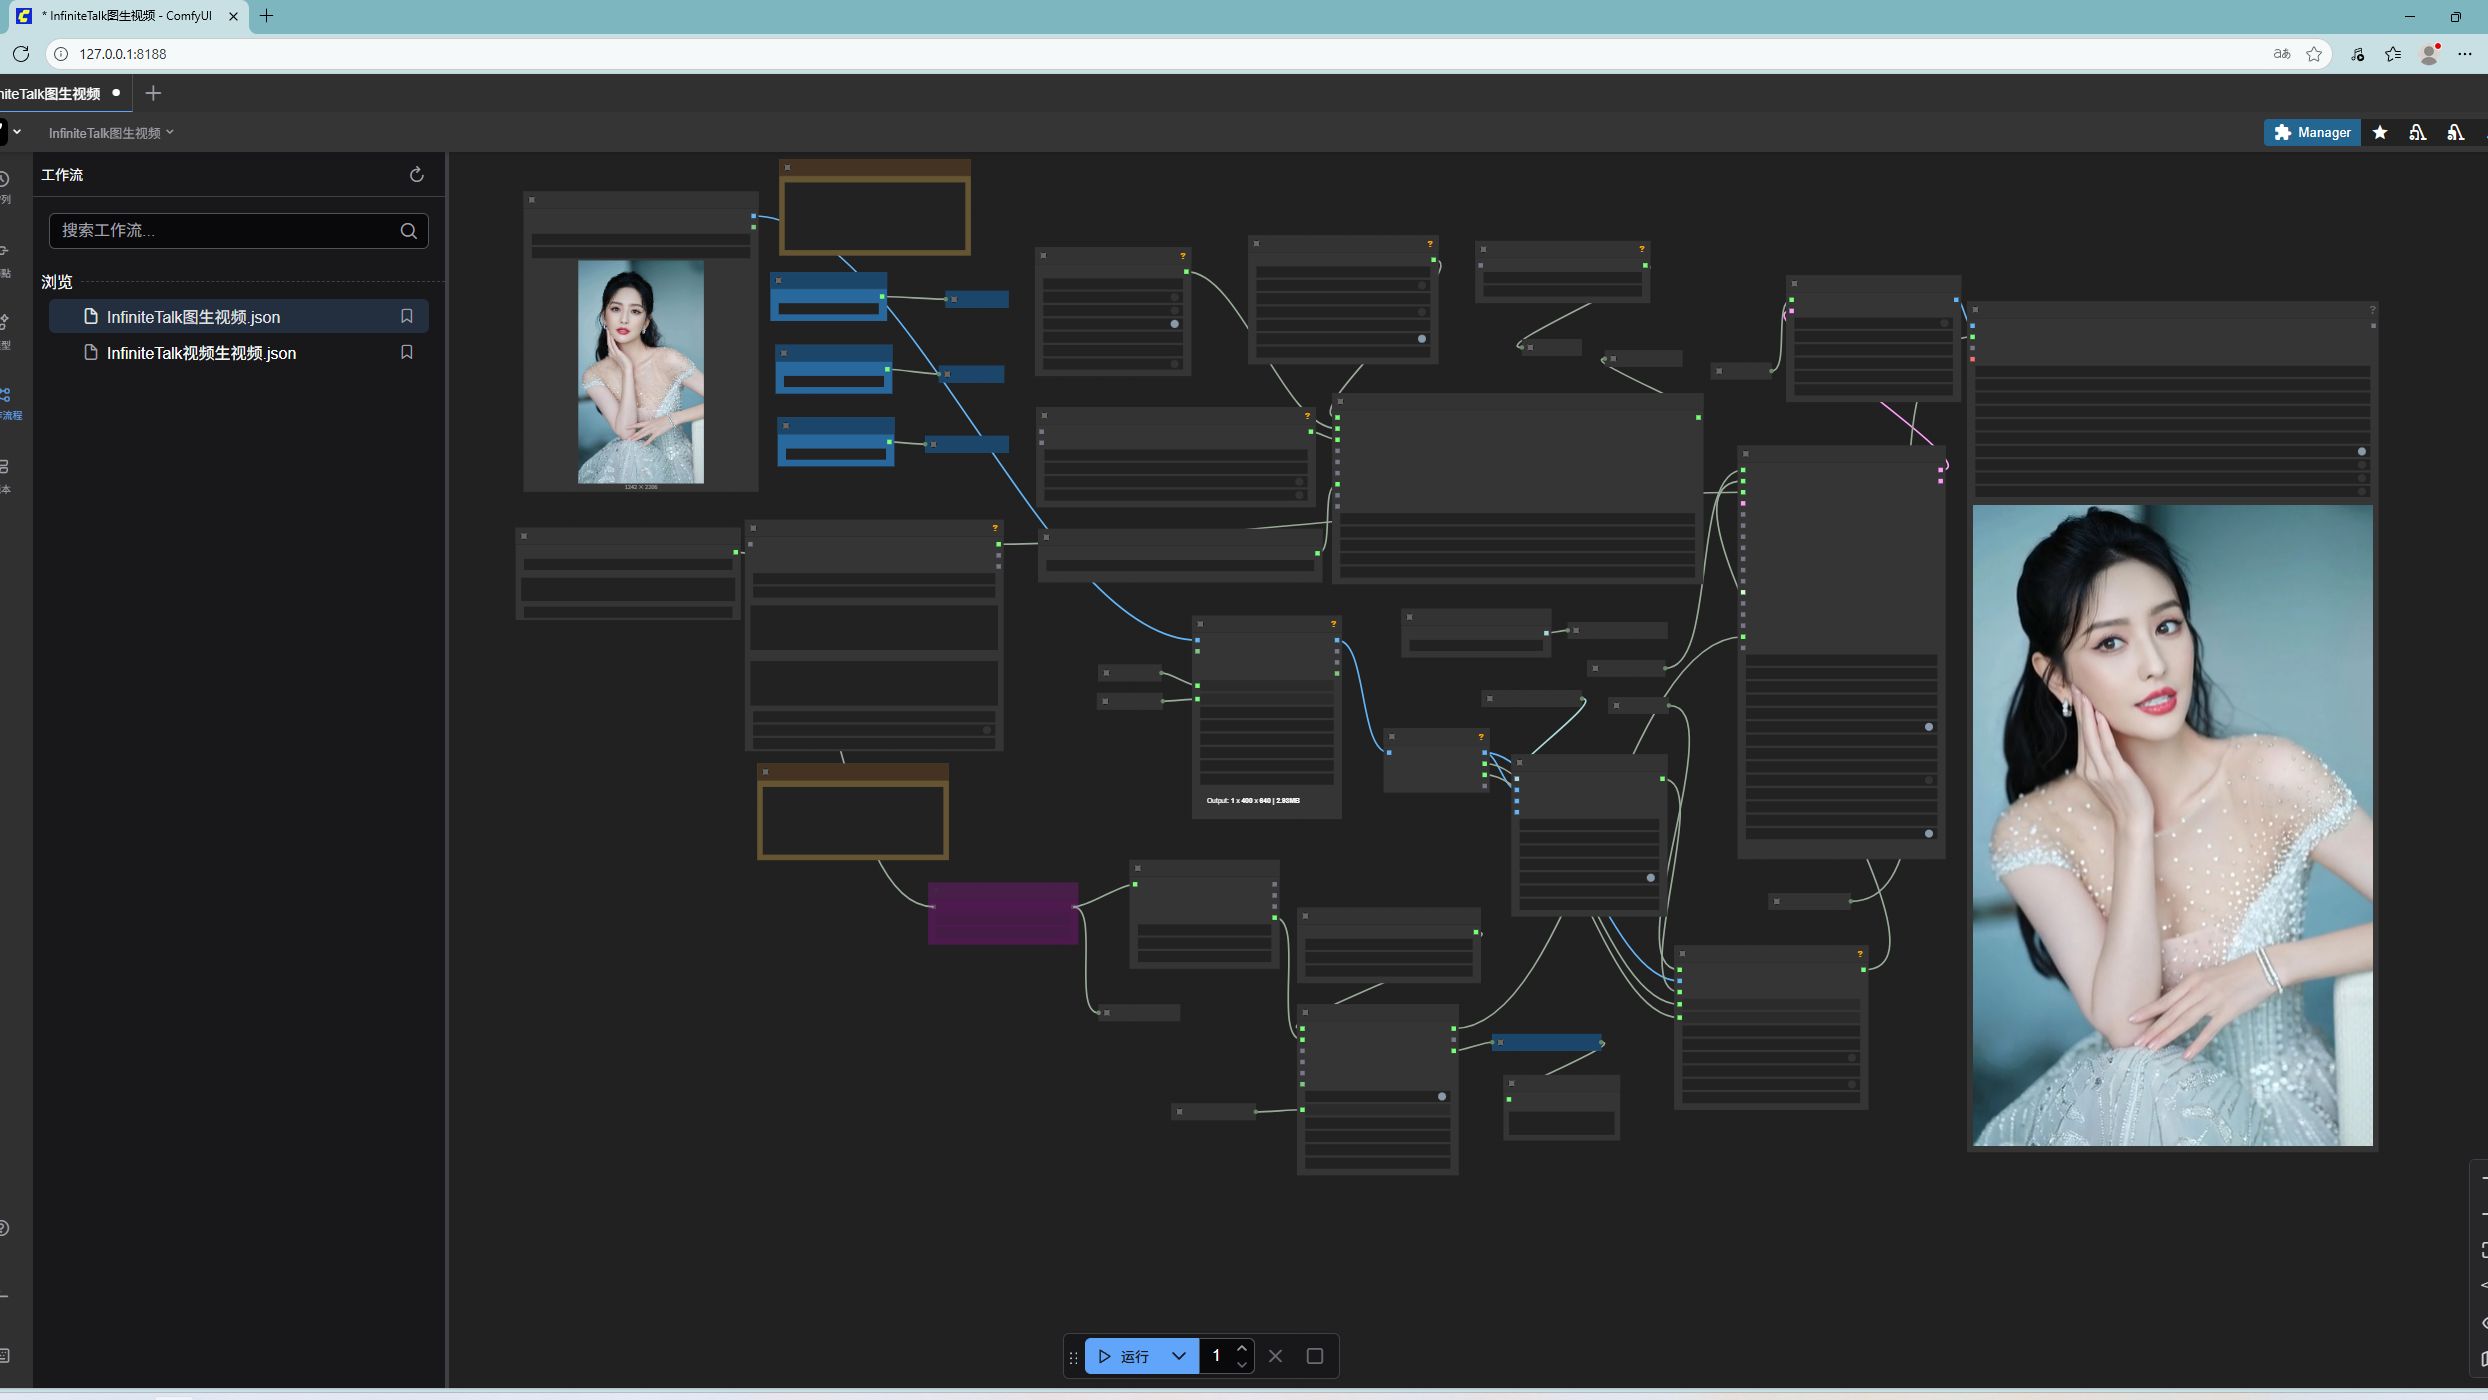Close the InfiniteTalk ComfyUI browser tab
This screenshot has height=1400, width=2488.
click(x=233, y=16)
